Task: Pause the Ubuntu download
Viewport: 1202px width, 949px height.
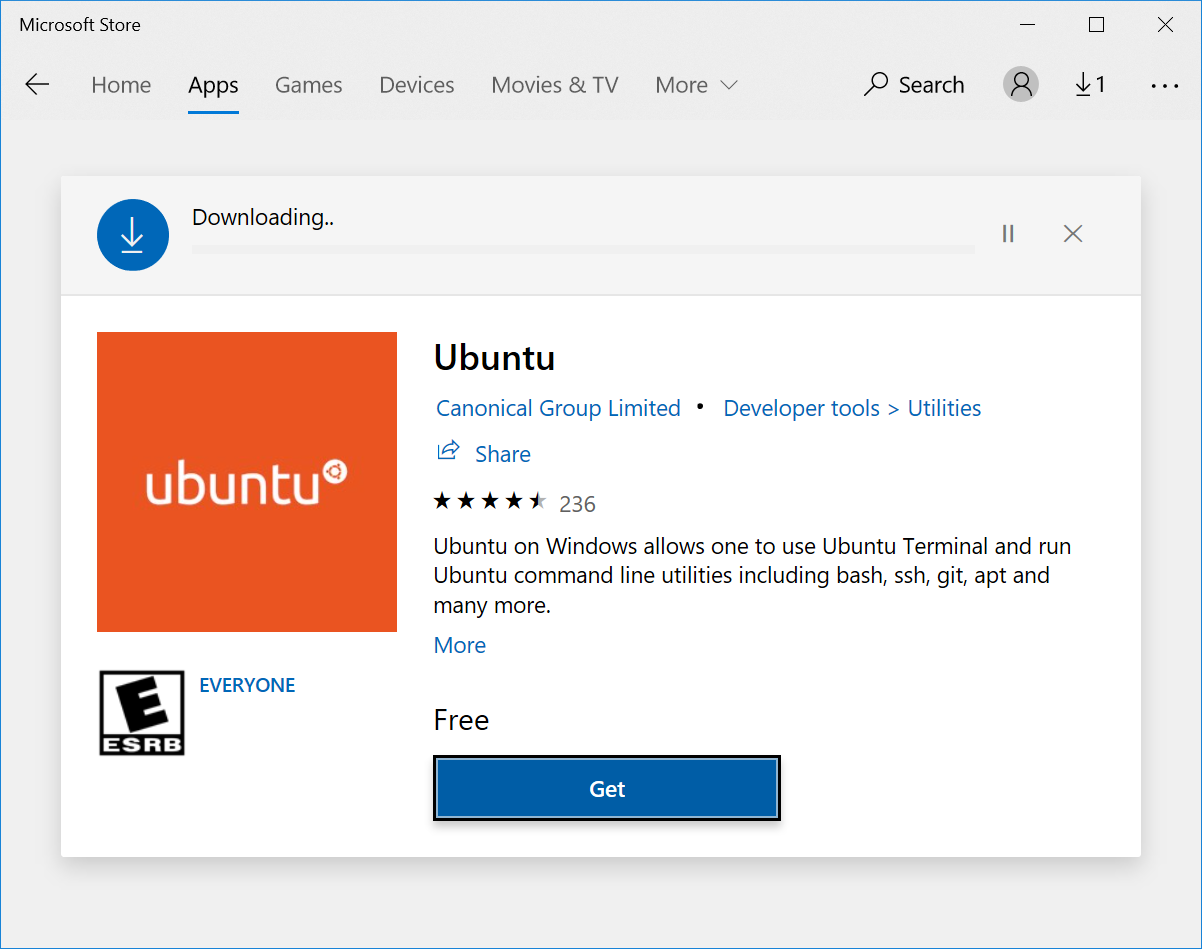Action: pyautogui.click(x=1008, y=233)
